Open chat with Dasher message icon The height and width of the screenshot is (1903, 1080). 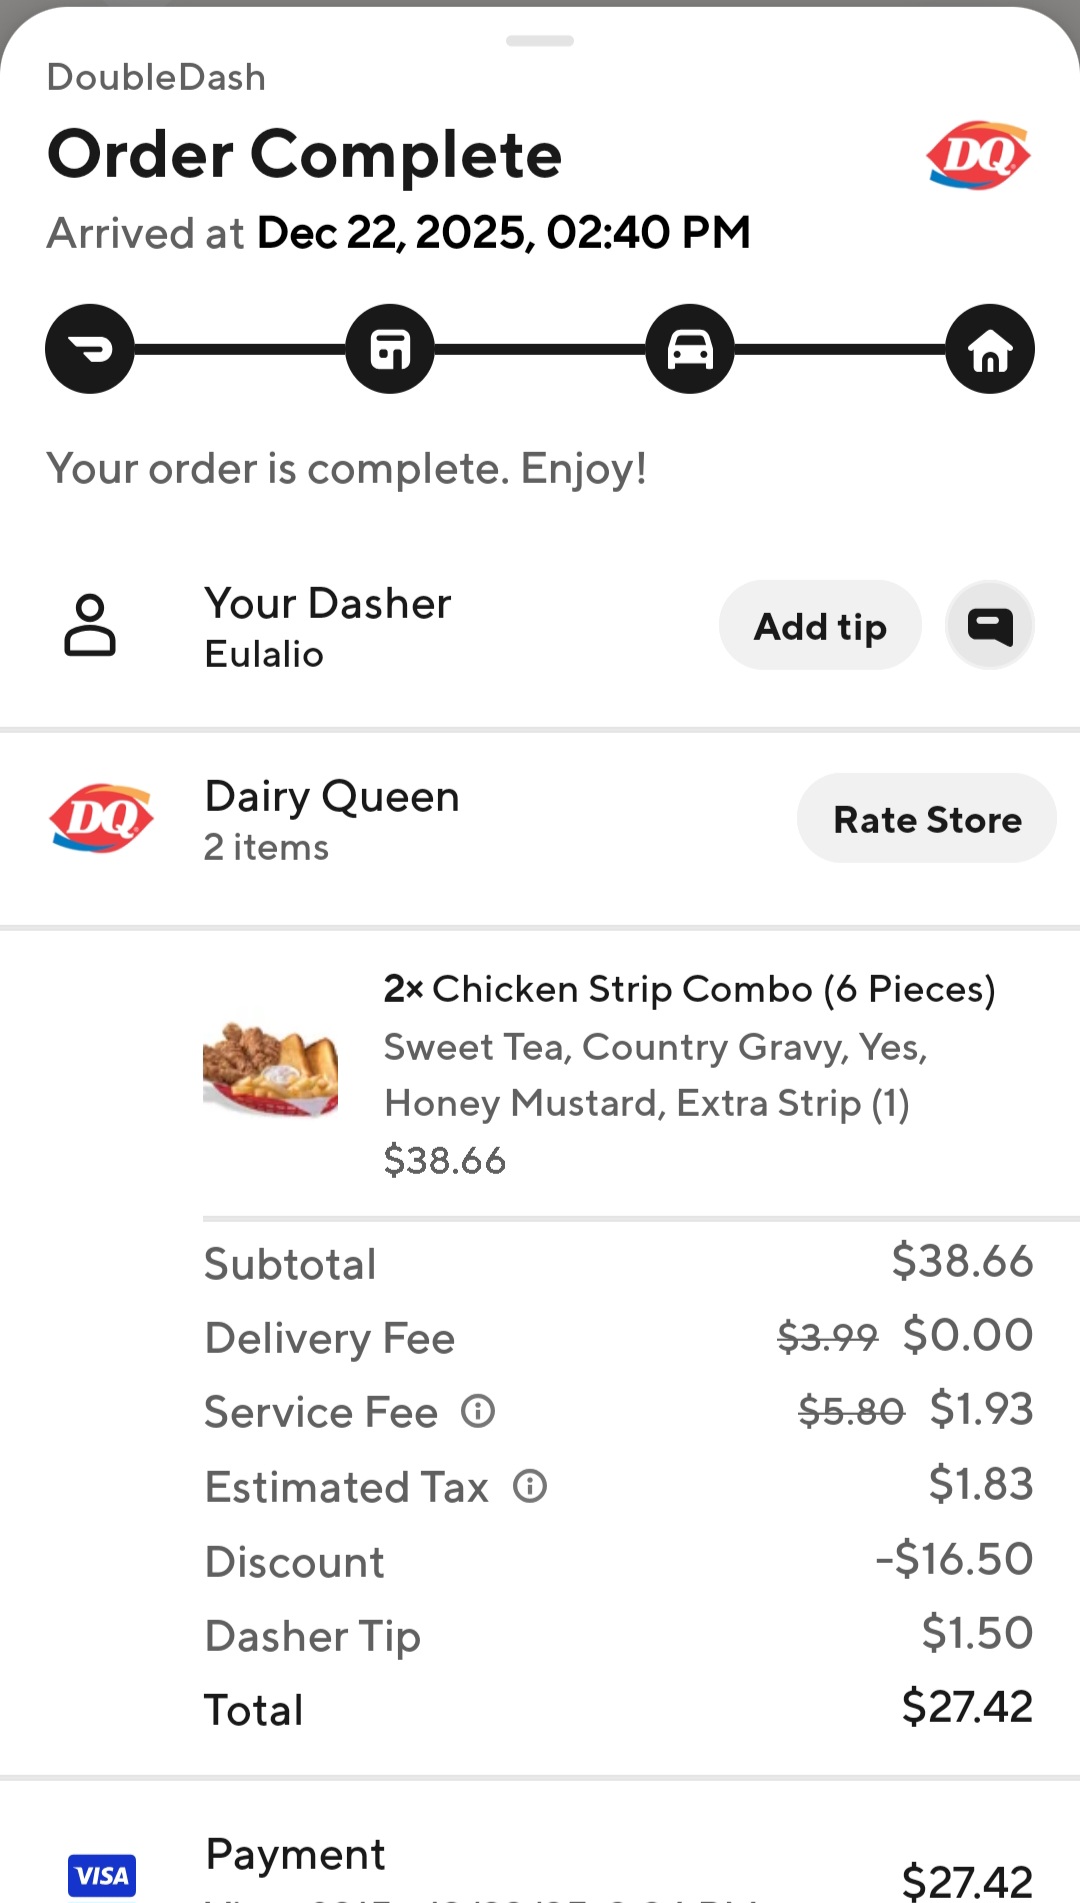coord(990,626)
